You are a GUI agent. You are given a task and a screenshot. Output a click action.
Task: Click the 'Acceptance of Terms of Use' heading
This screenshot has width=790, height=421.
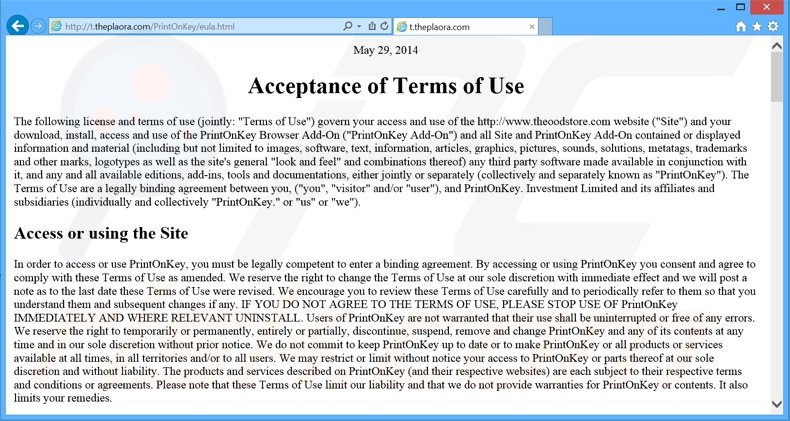click(x=386, y=86)
